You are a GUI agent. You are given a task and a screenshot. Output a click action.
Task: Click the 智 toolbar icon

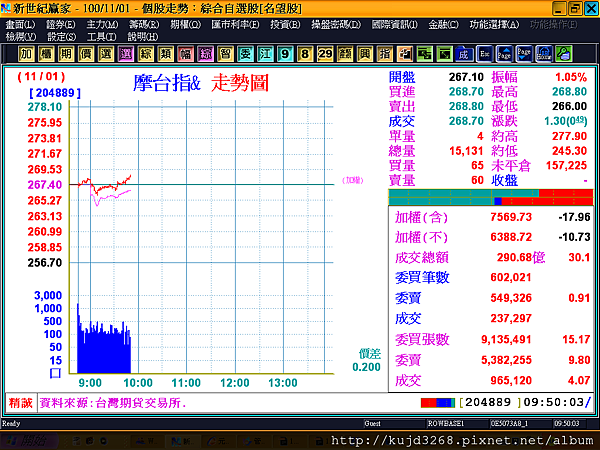[x=225, y=54]
